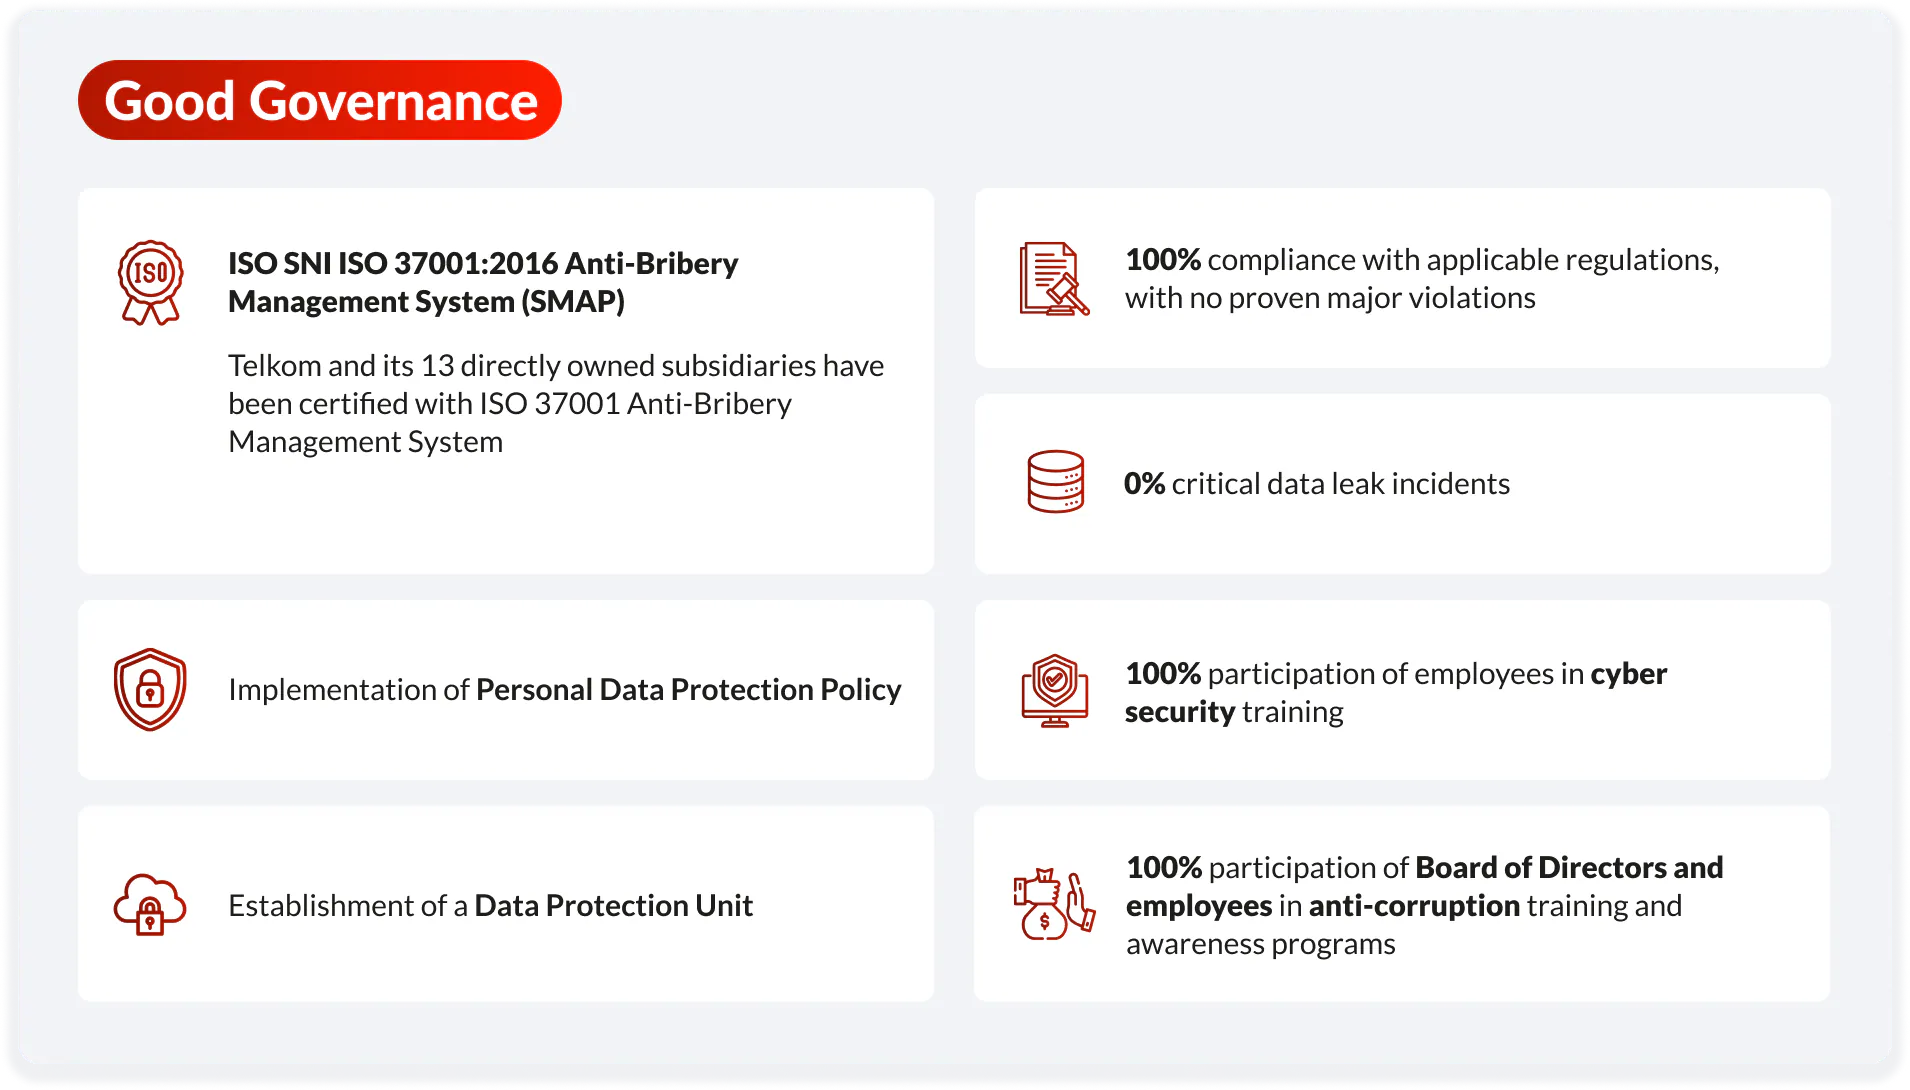Click the monitor with shield checkmark icon
Screen dimensions: 1910x1090
(1054, 690)
